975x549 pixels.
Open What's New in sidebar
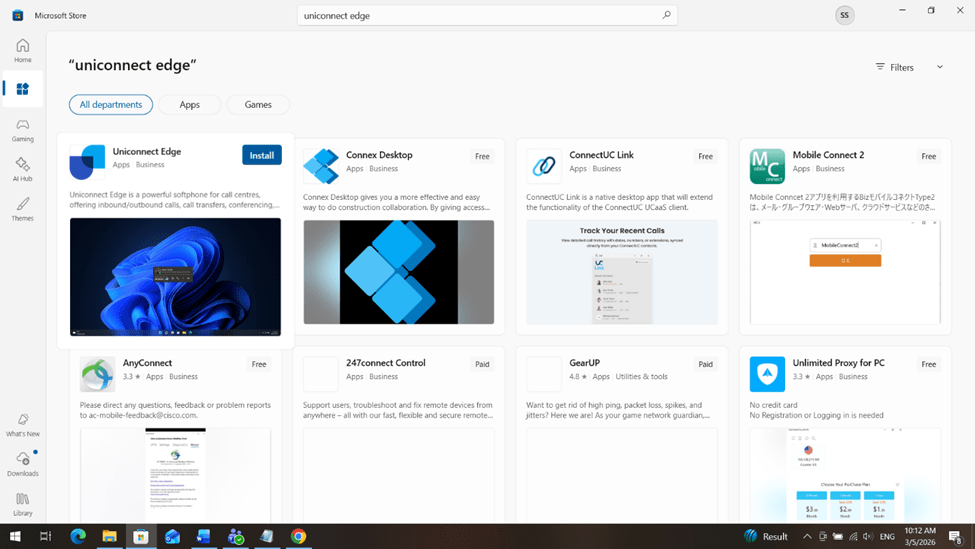tap(22, 425)
